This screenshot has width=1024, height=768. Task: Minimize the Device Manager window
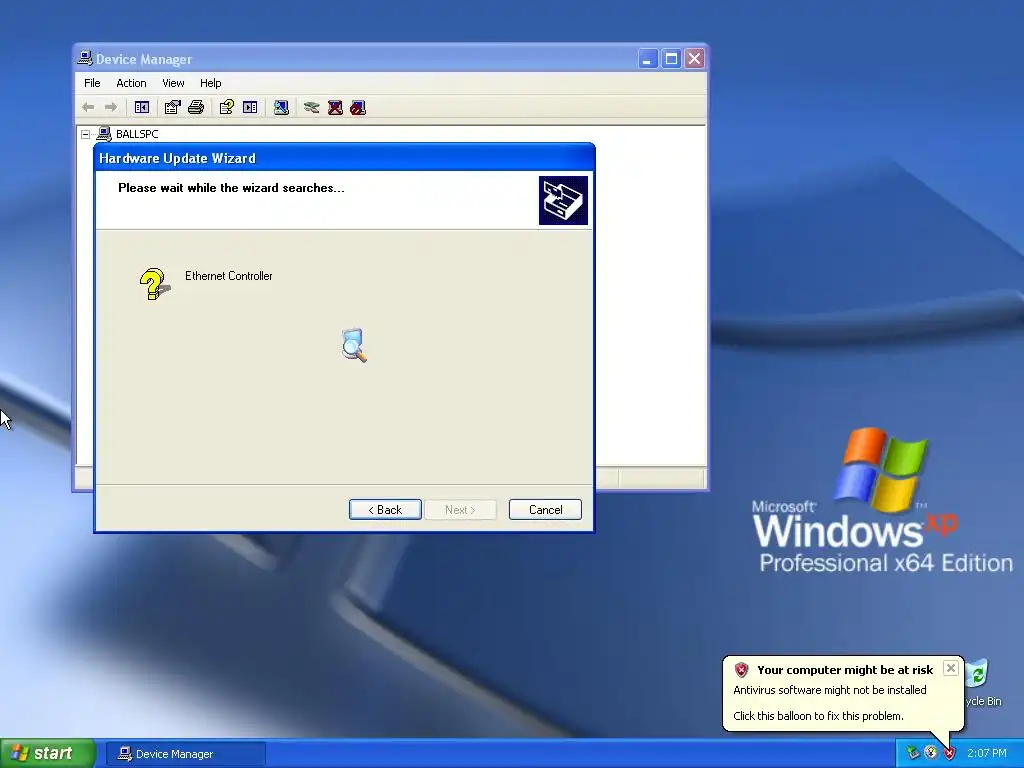click(x=647, y=59)
